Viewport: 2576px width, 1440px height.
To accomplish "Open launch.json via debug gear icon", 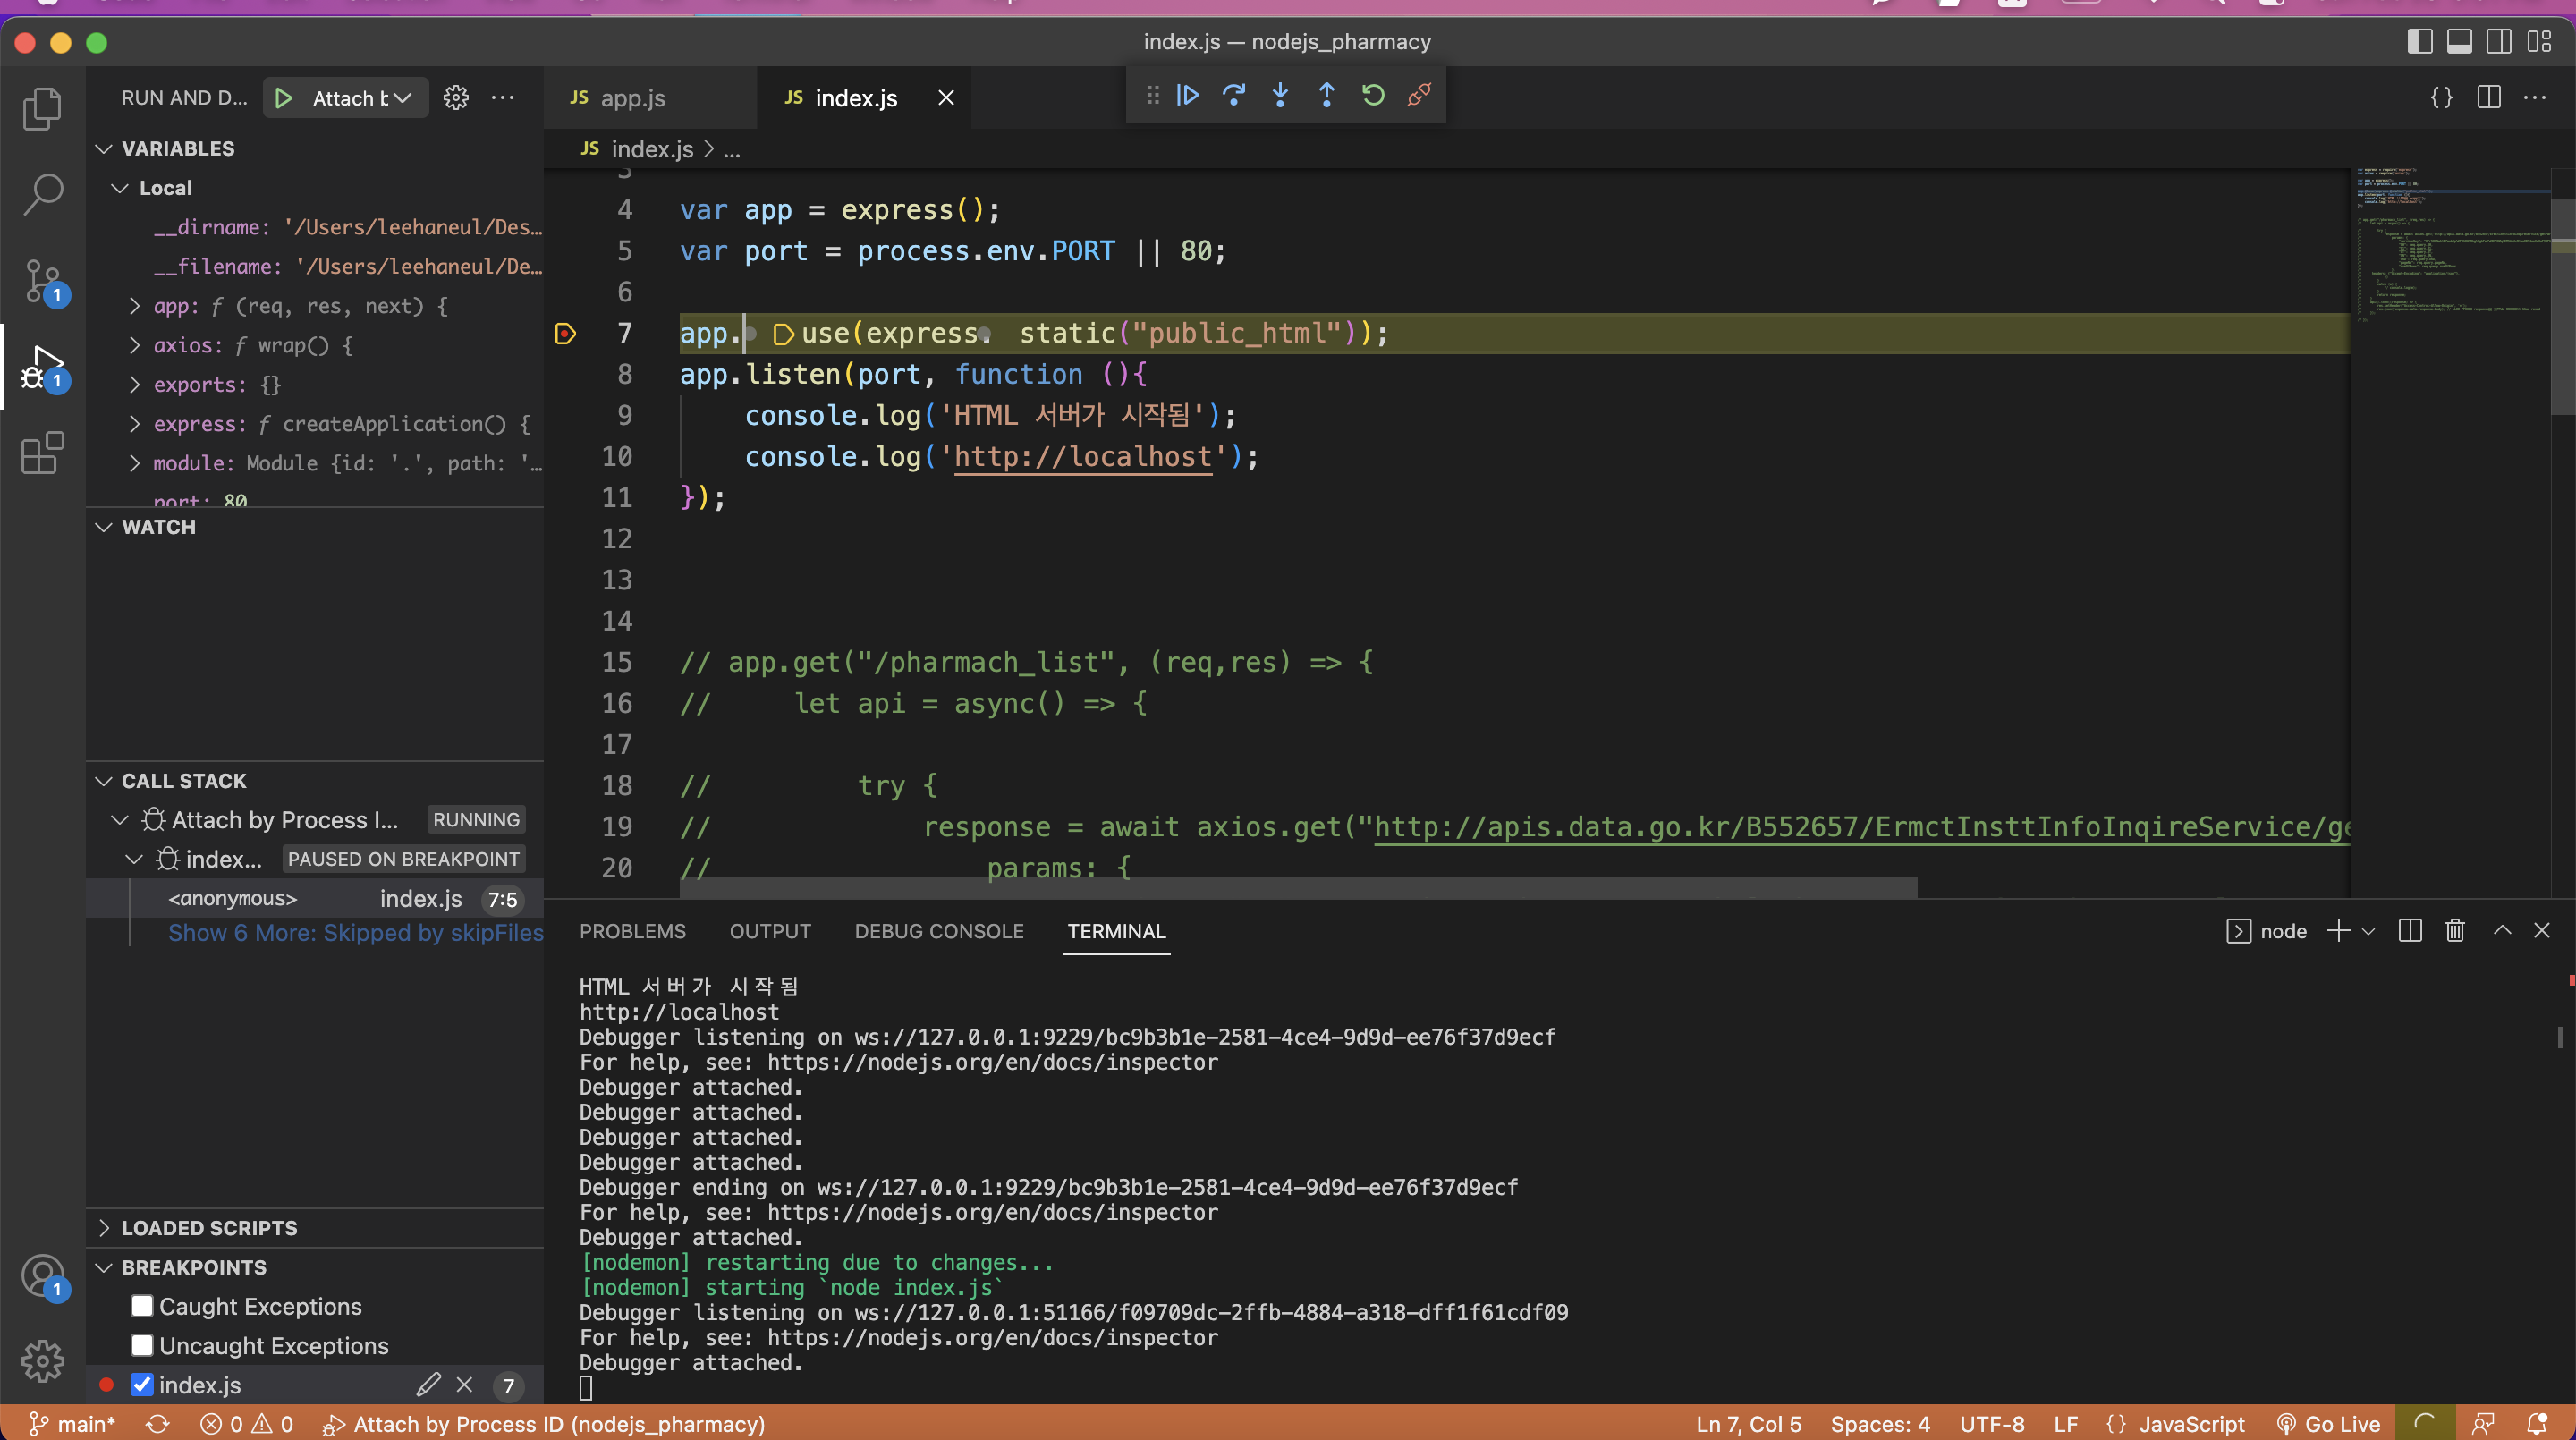I will click(456, 98).
